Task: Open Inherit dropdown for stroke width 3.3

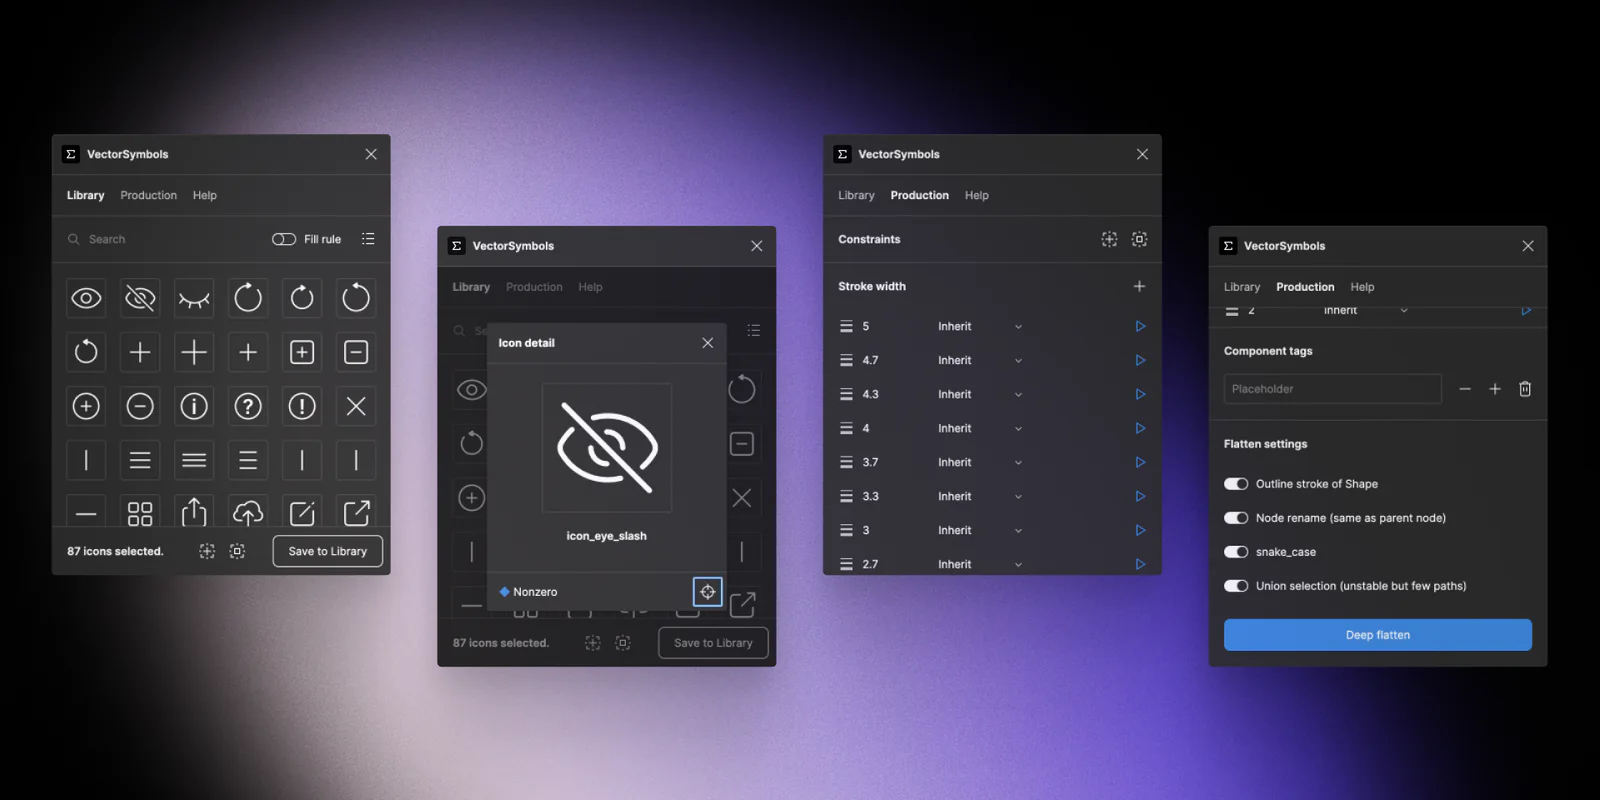Action: pyautogui.click(x=980, y=496)
